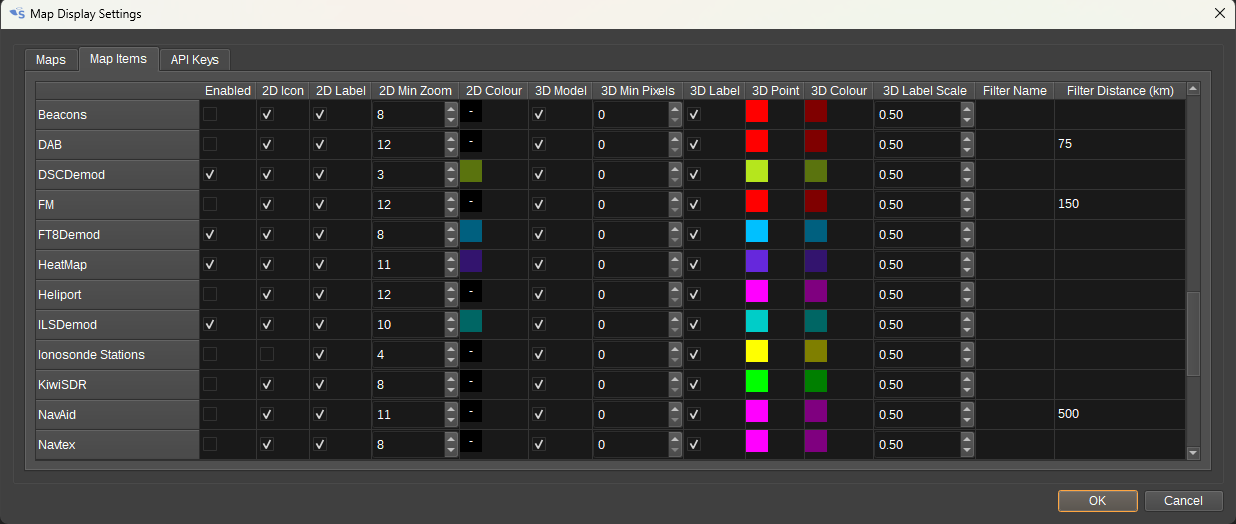This screenshot has width=1236, height=524.
Task: Pick 3D Colour swatch for ILSDemod
Action: point(816,321)
